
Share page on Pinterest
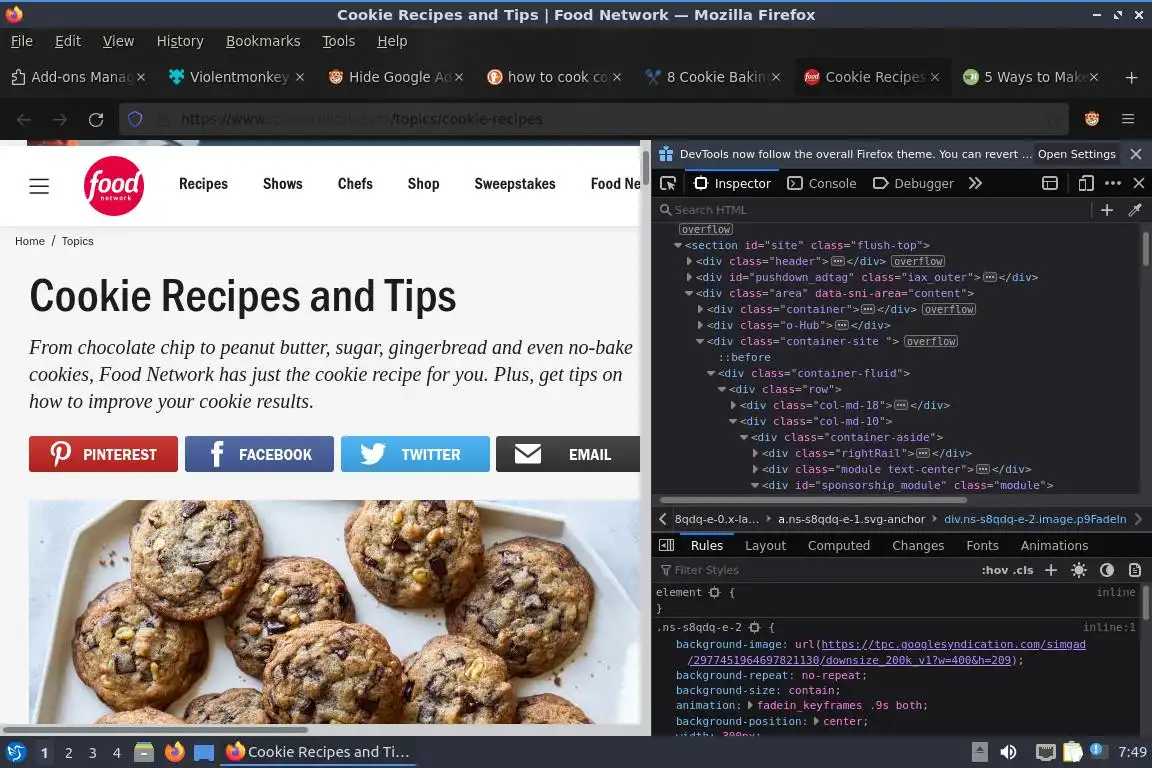tap(104, 454)
